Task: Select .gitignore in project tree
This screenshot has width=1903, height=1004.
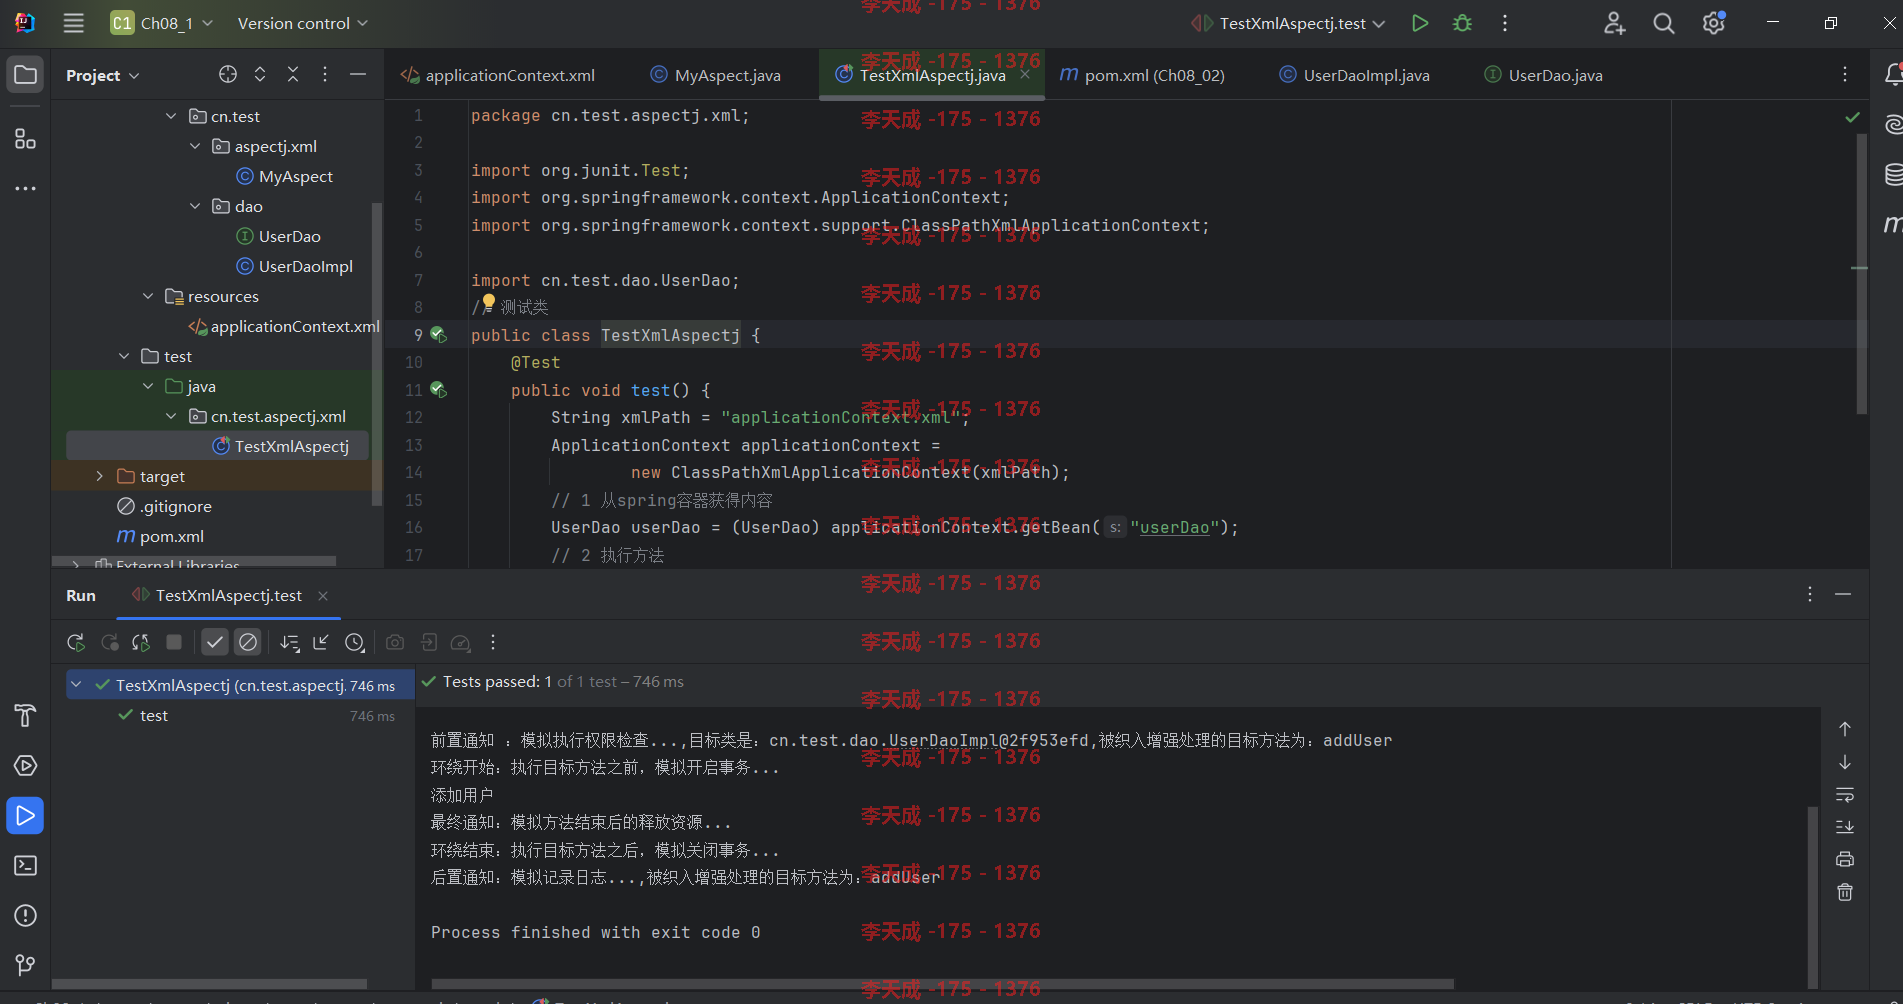Action: pyautogui.click(x=165, y=506)
